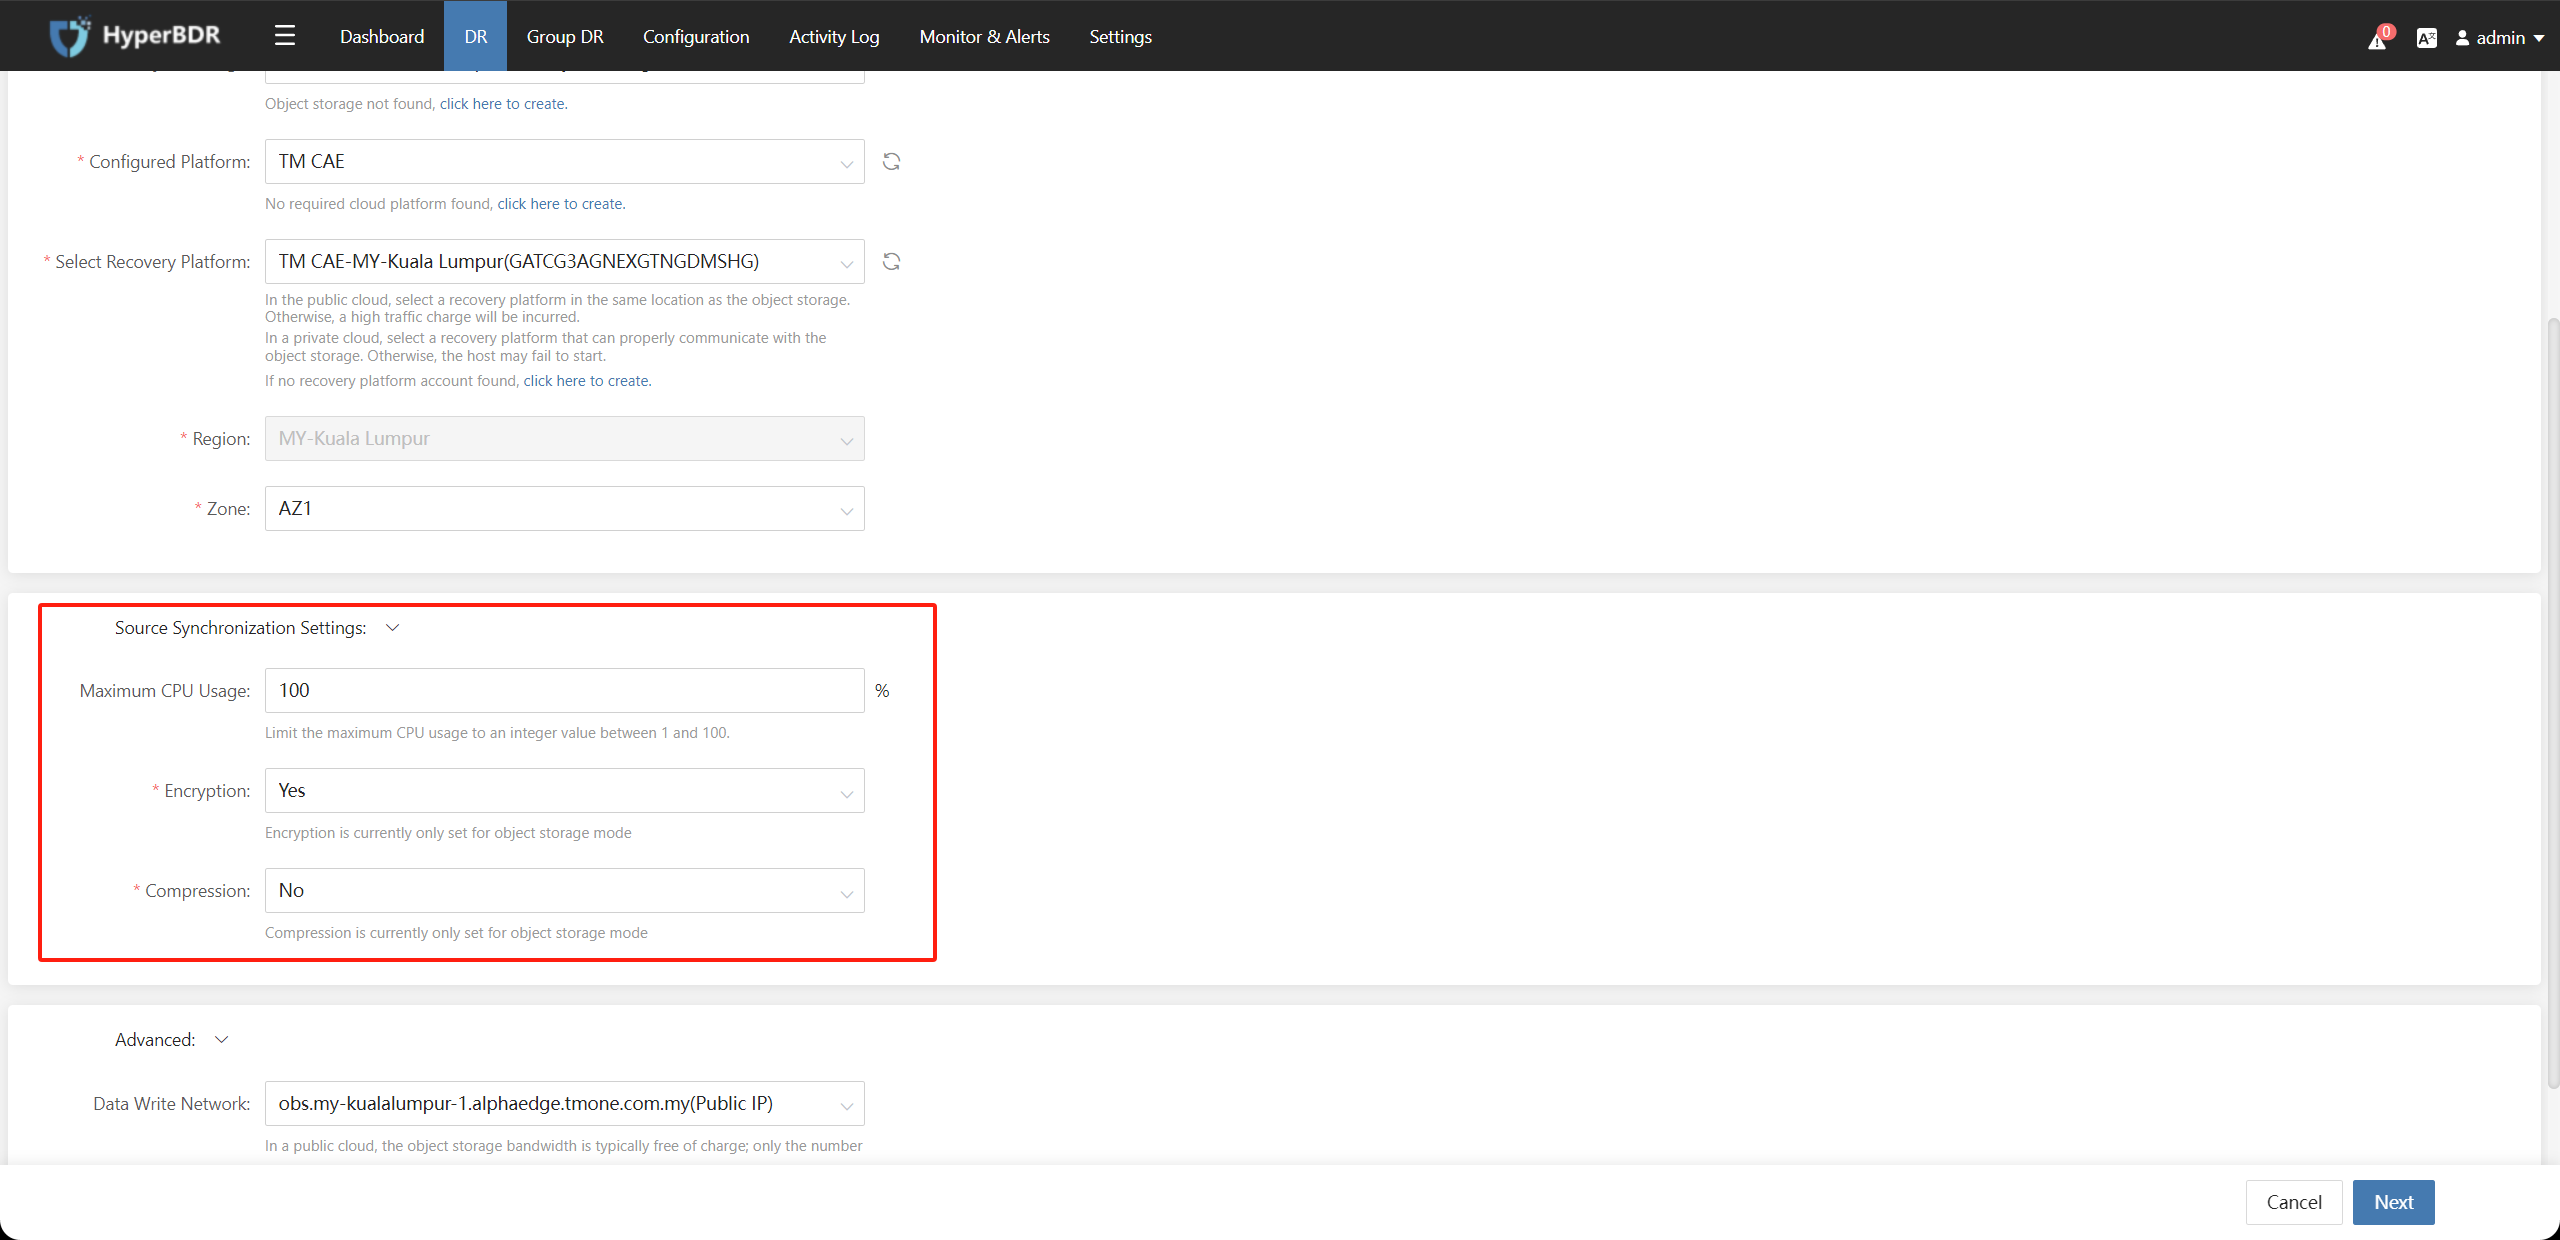Image resolution: width=2560 pixels, height=1240 pixels.
Task: Click the Cancel button
Action: [2294, 1202]
